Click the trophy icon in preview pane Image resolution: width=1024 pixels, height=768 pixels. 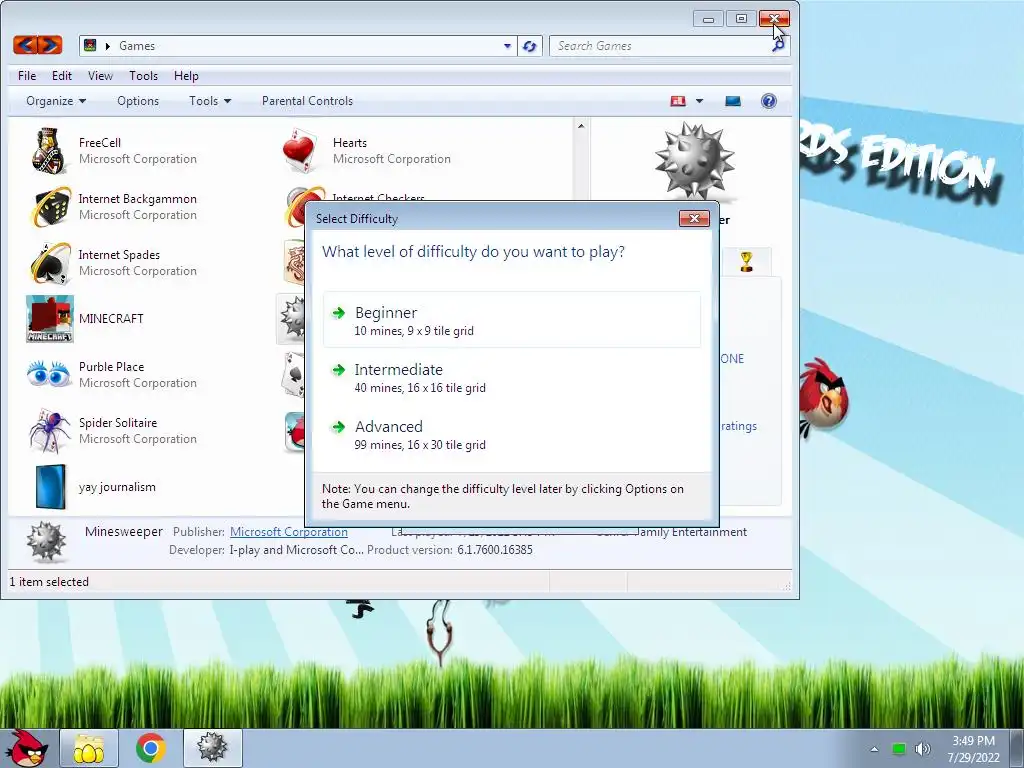pyautogui.click(x=746, y=261)
